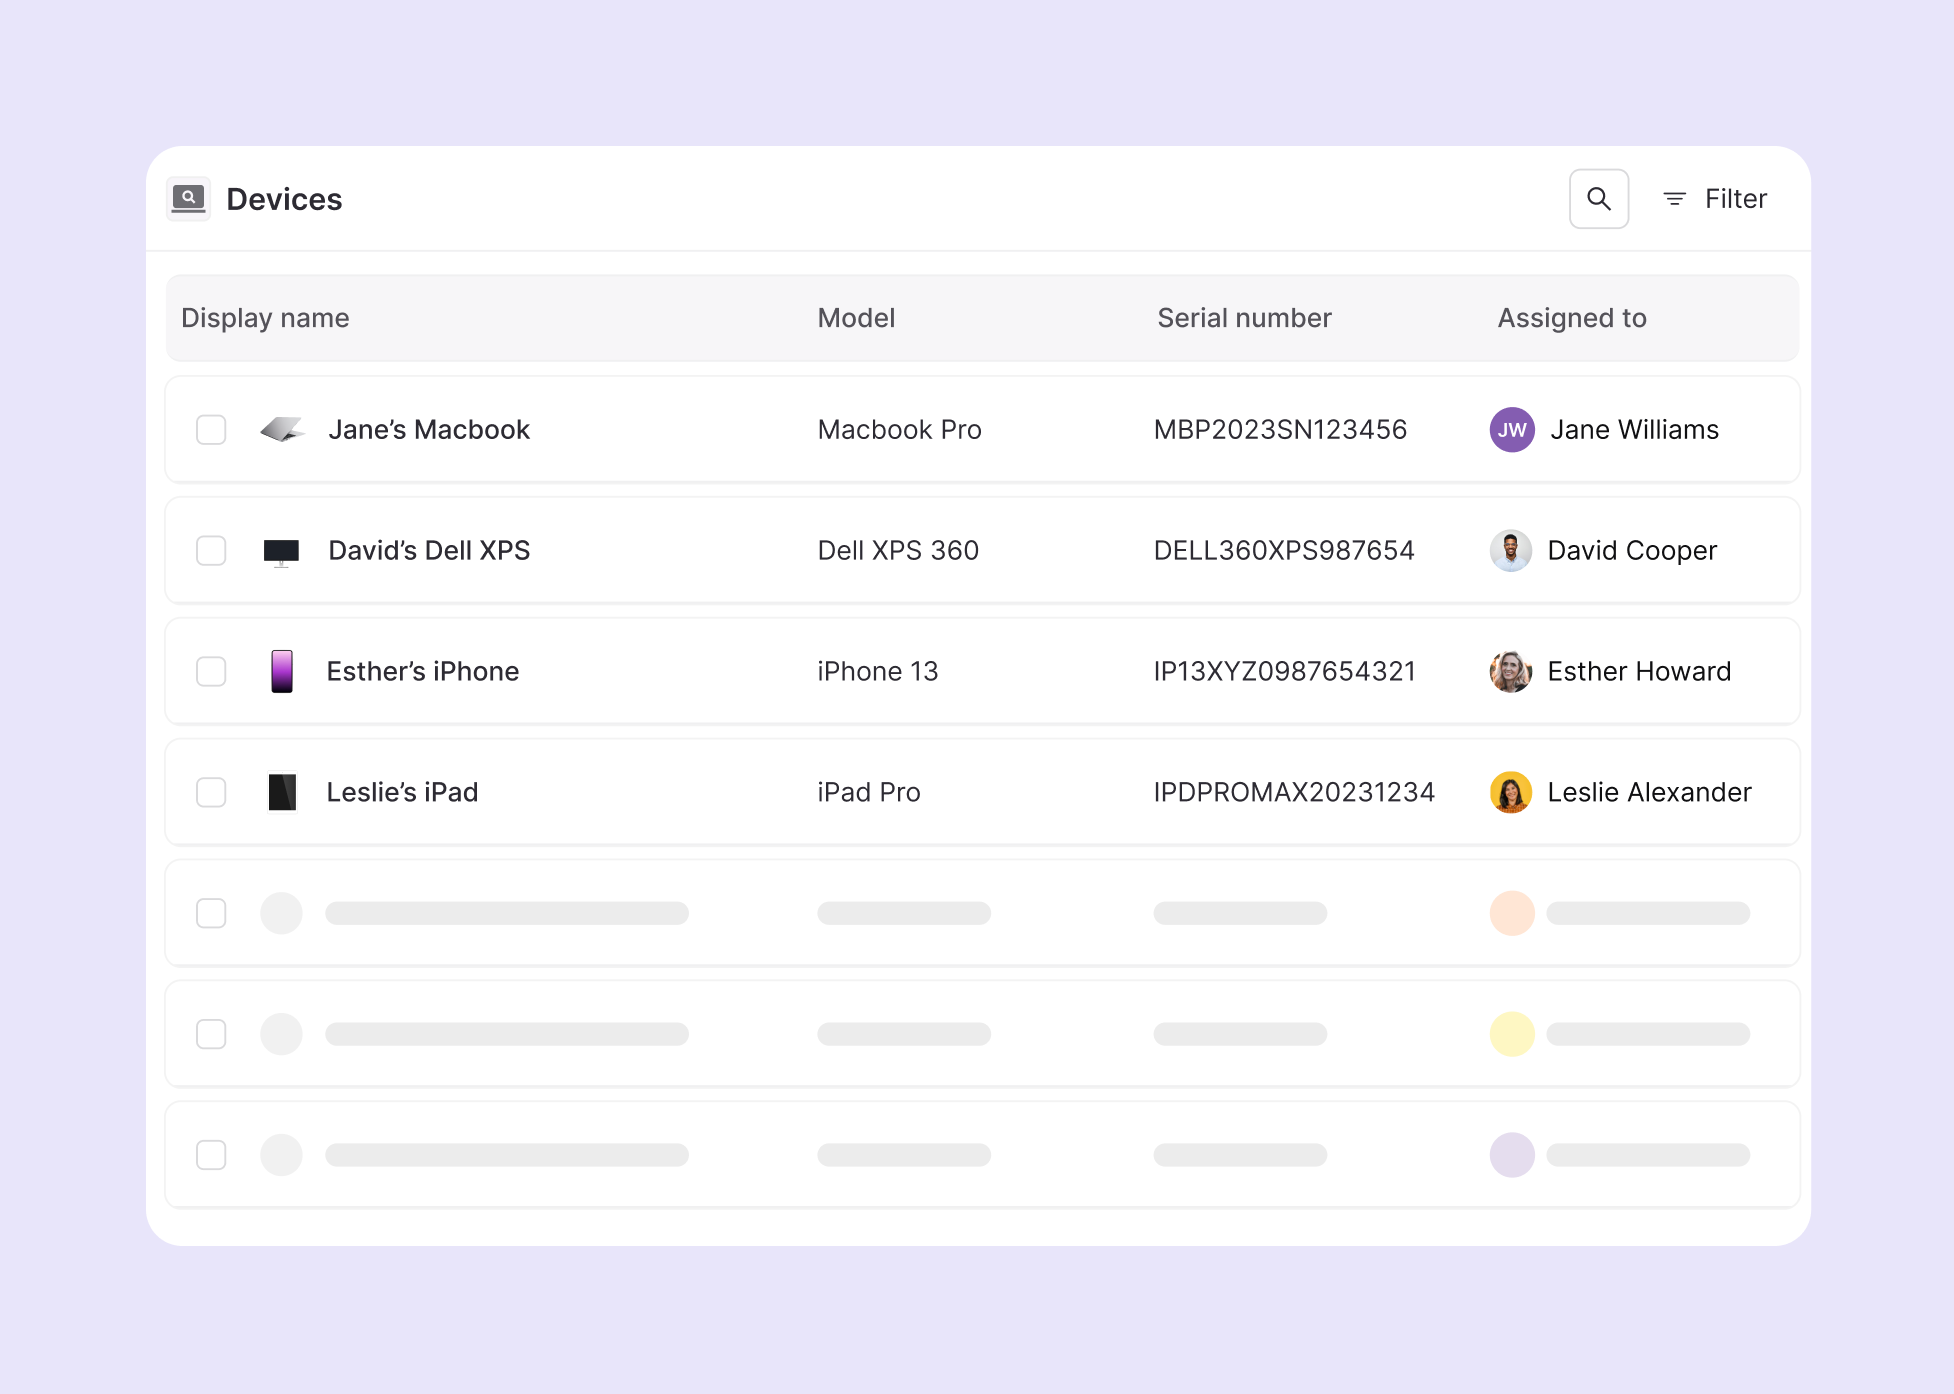The height and width of the screenshot is (1394, 1954).
Task: Select the checkbox for Leslie's iPad
Action: (211, 792)
